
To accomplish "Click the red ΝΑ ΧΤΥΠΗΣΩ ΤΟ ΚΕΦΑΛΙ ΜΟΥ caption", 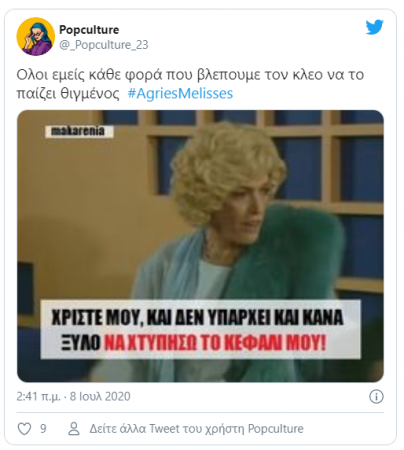I will tap(215, 343).
